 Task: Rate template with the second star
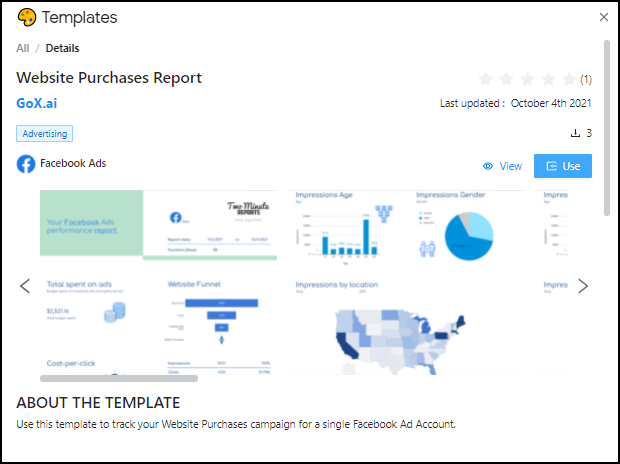click(x=507, y=79)
